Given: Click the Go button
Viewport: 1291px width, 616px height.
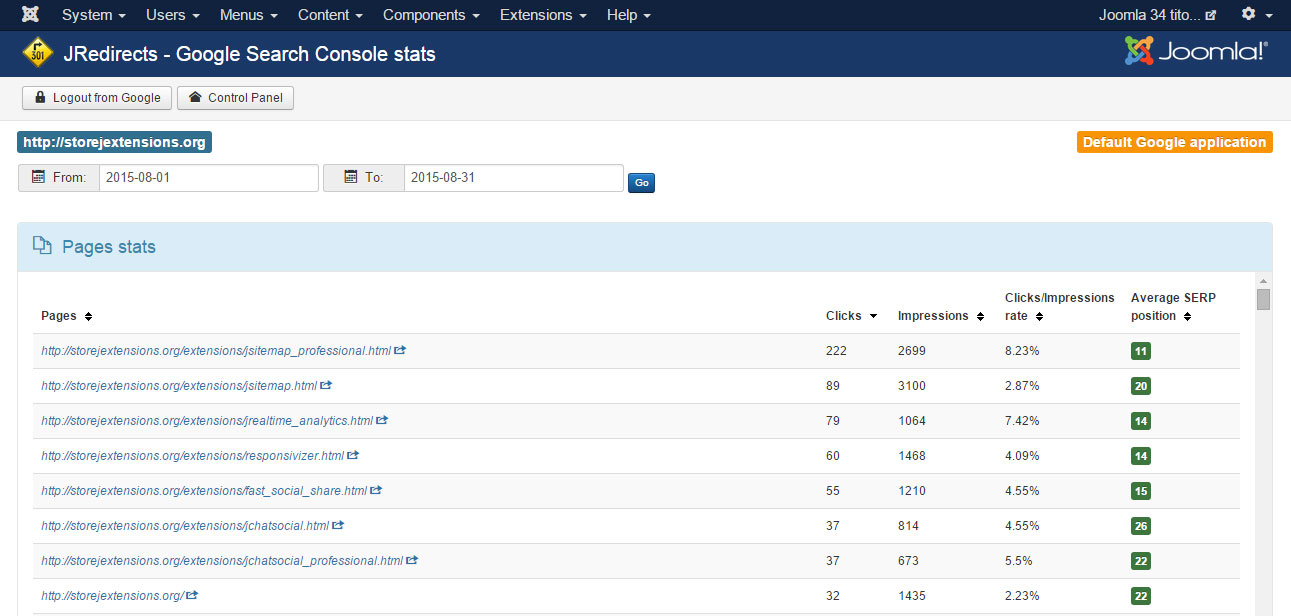Looking at the screenshot, I should click(x=641, y=183).
